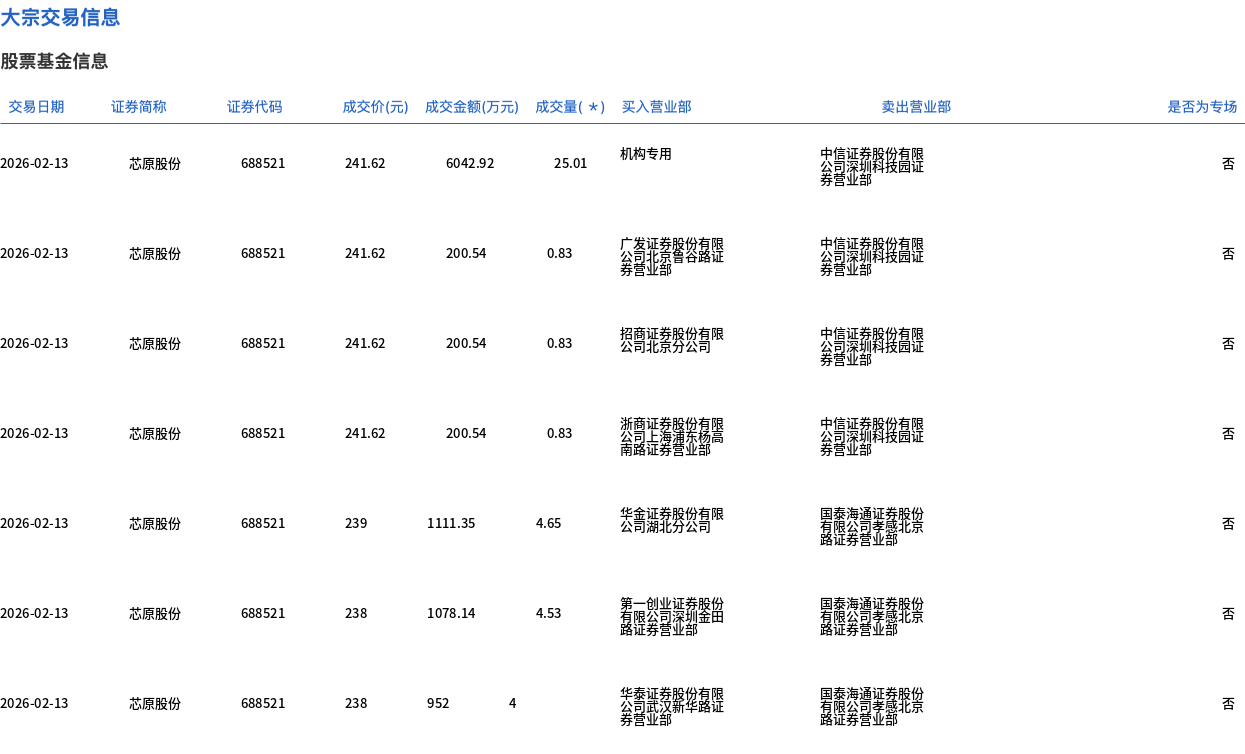The image size is (1245, 754).
Task: Click 国泰海通 seller in the 第一创业 row
Action: [872, 617]
